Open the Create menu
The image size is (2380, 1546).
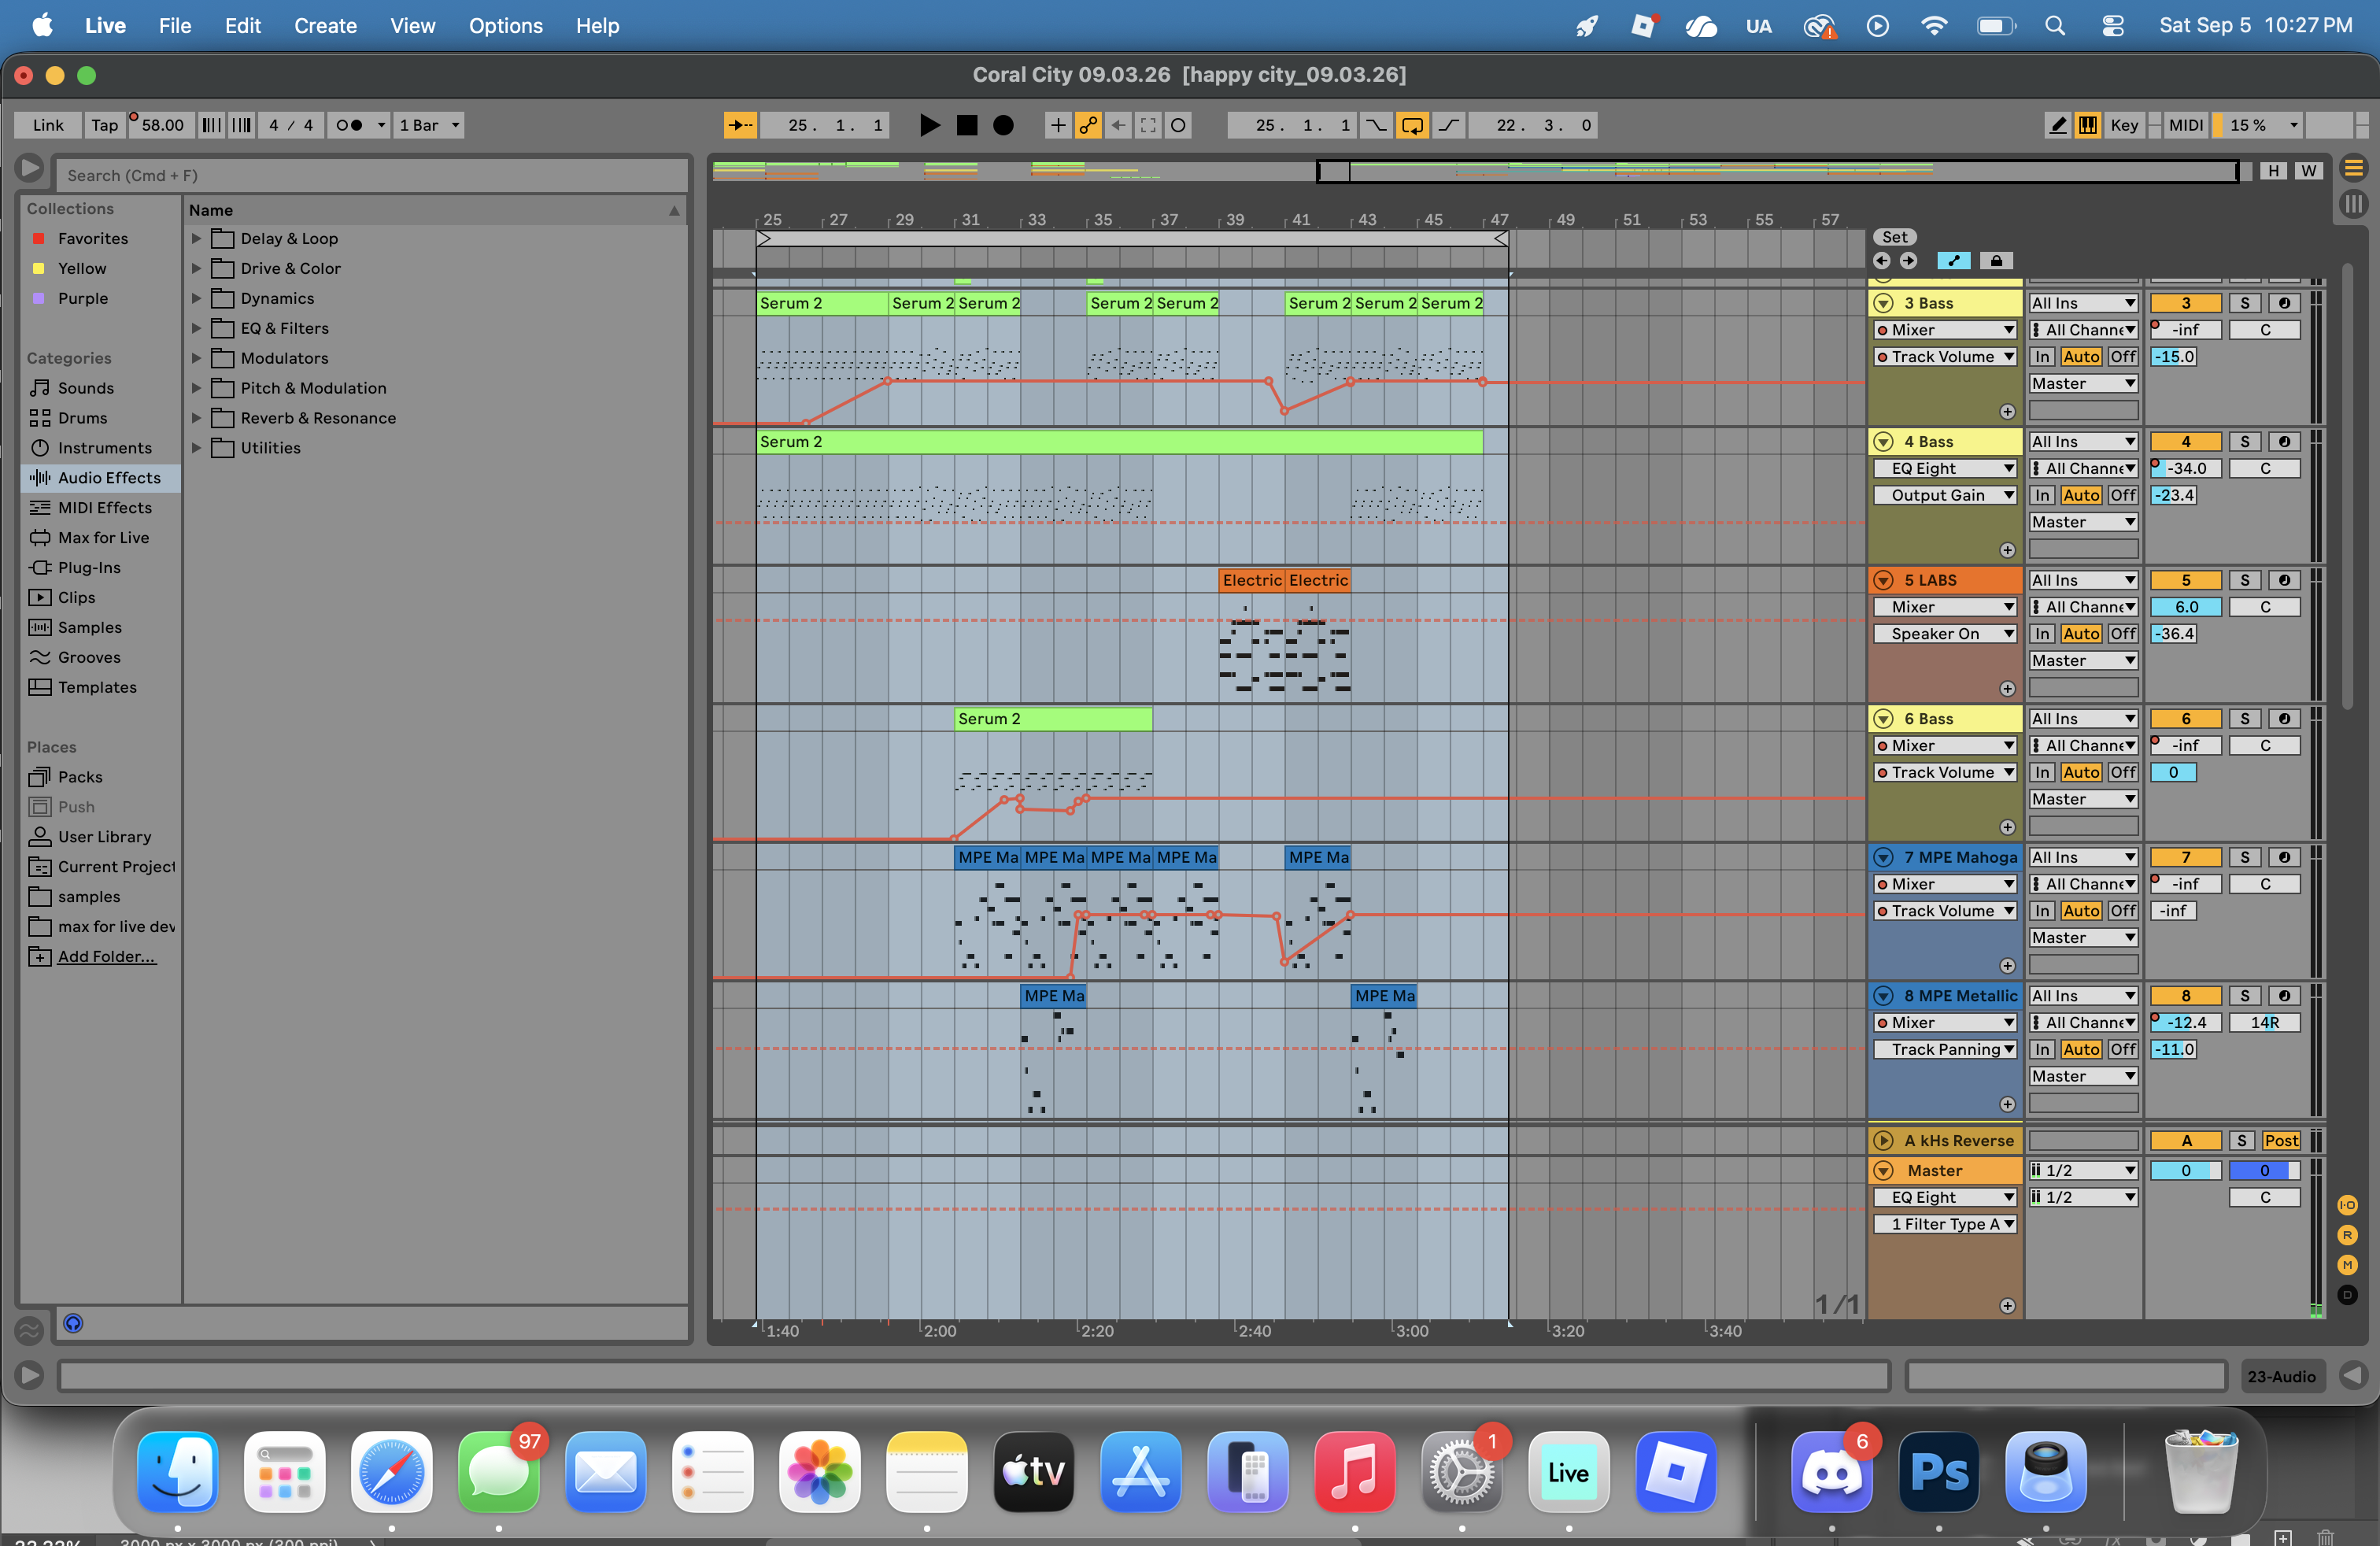325,26
